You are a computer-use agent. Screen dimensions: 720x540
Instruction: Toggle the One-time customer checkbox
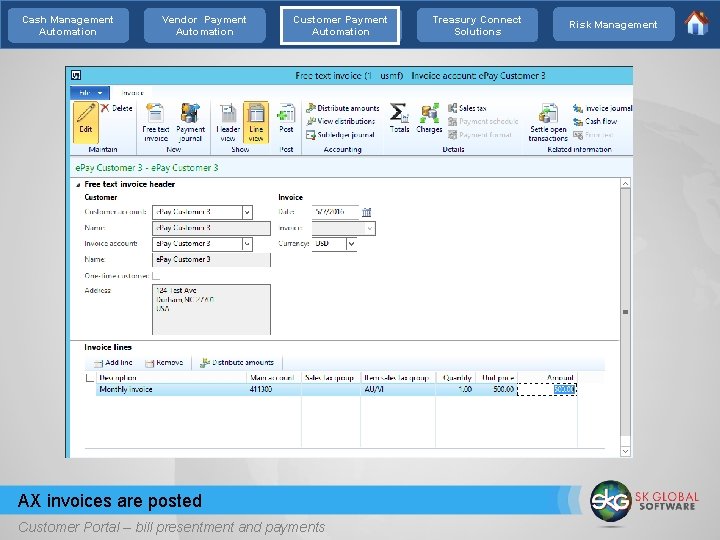click(x=156, y=276)
